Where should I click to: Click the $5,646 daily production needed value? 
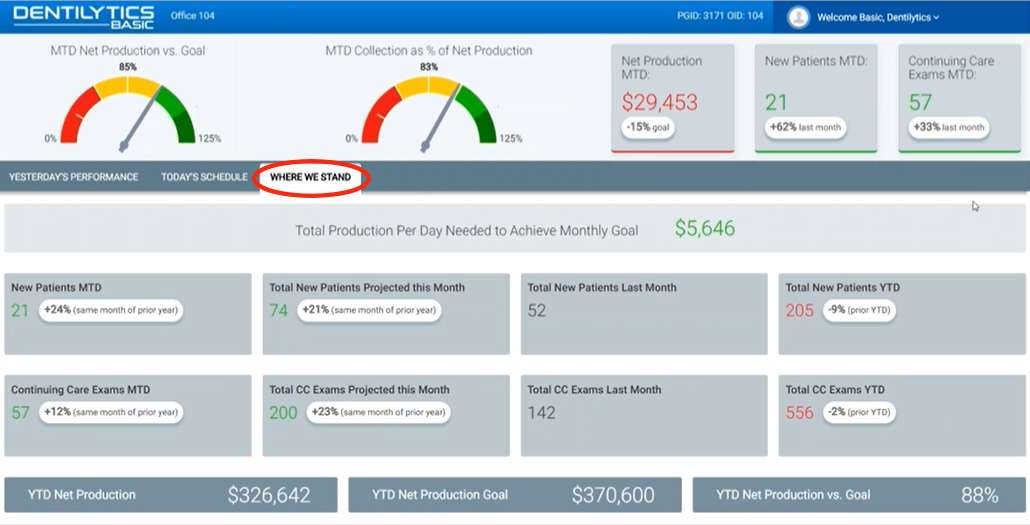point(704,229)
